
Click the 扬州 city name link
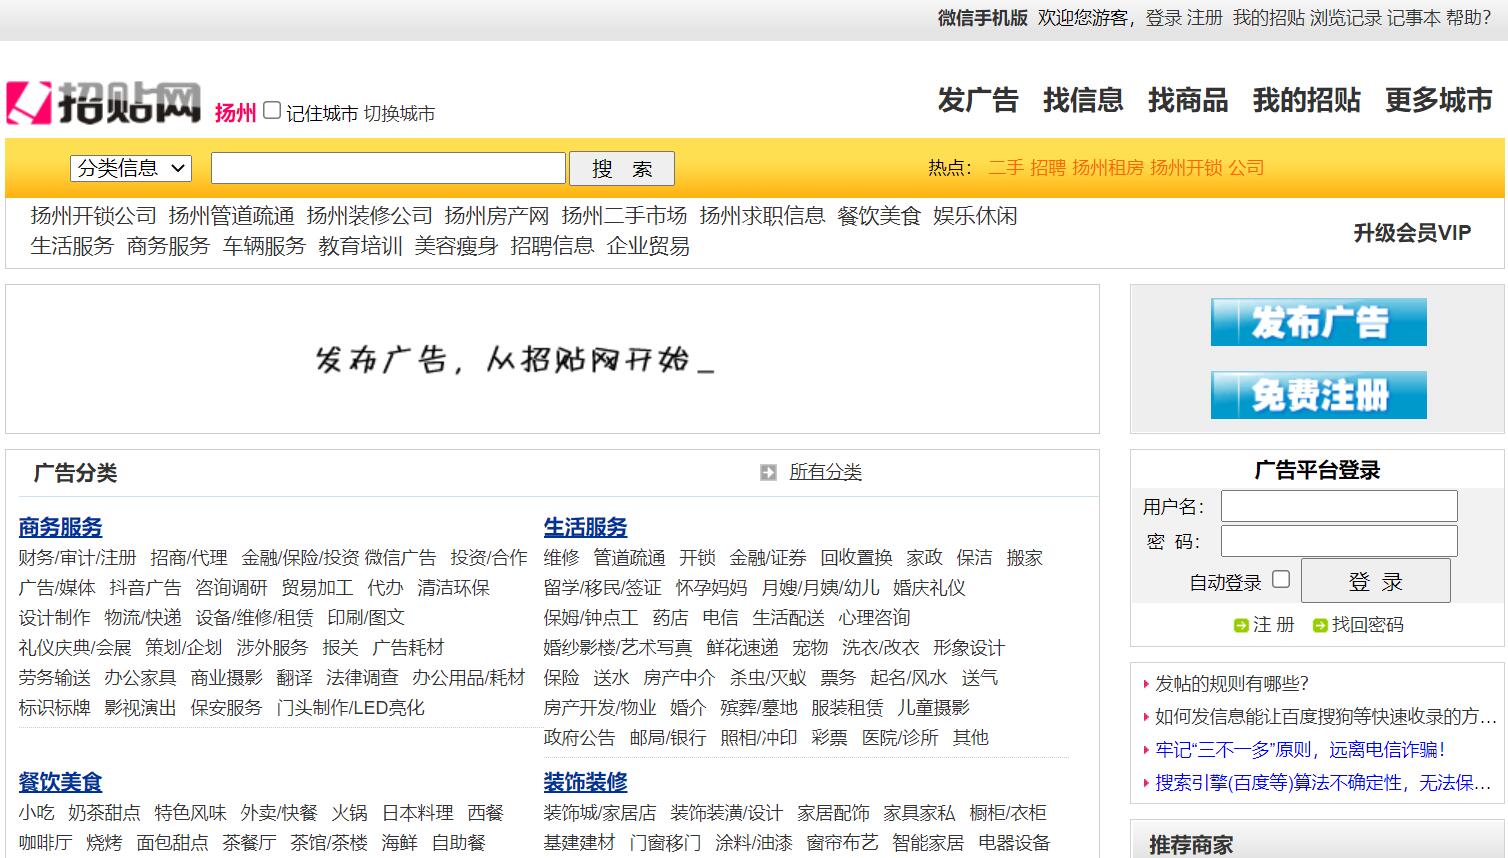(x=236, y=113)
